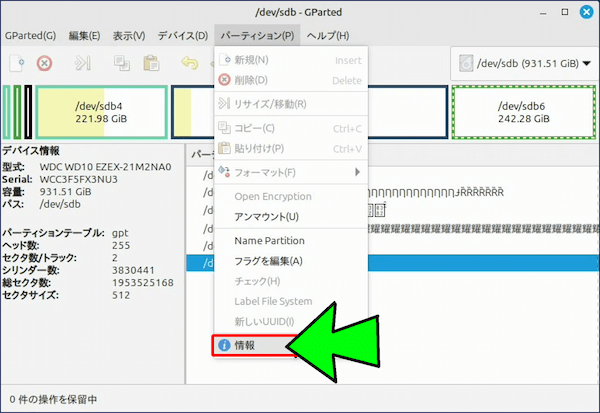The height and width of the screenshot is (413, 600).
Task: Open the 表示(V) menu
Action: 128,36
